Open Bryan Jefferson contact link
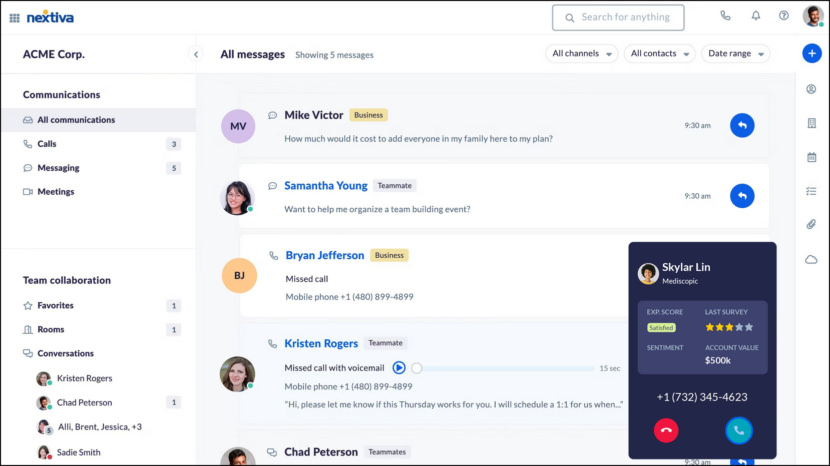830x466 pixels. pyautogui.click(x=325, y=255)
